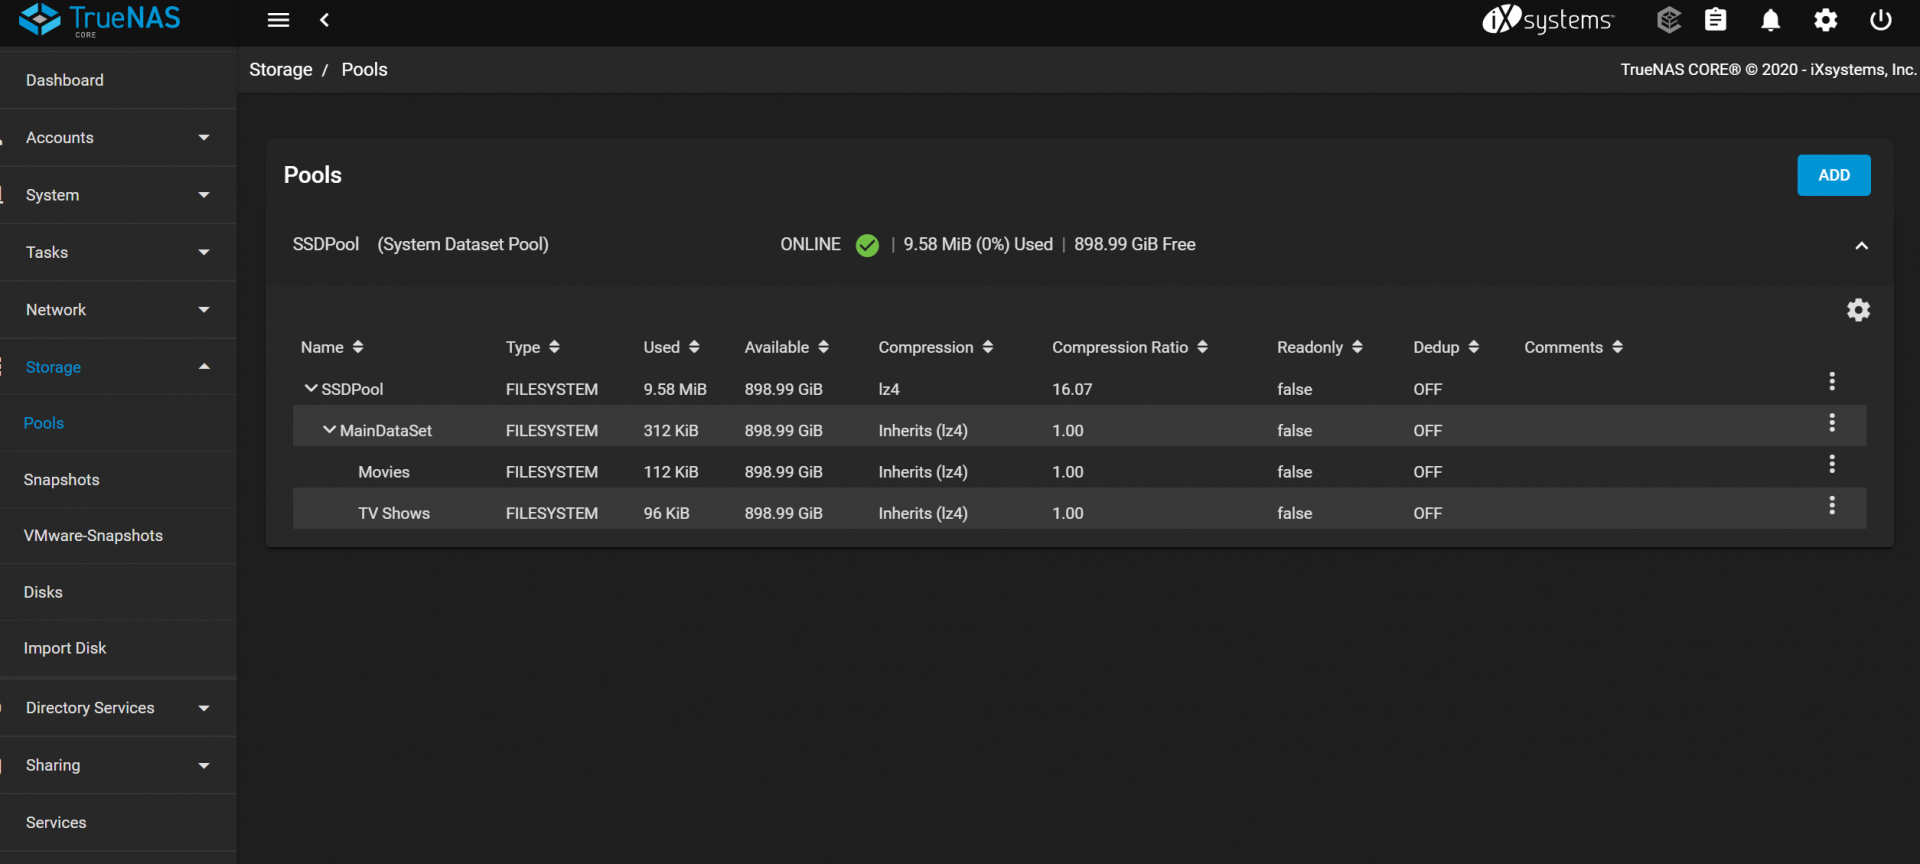The image size is (1920, 864).
Task: Open Import Disk under Storage
Action: click(118, 648)
